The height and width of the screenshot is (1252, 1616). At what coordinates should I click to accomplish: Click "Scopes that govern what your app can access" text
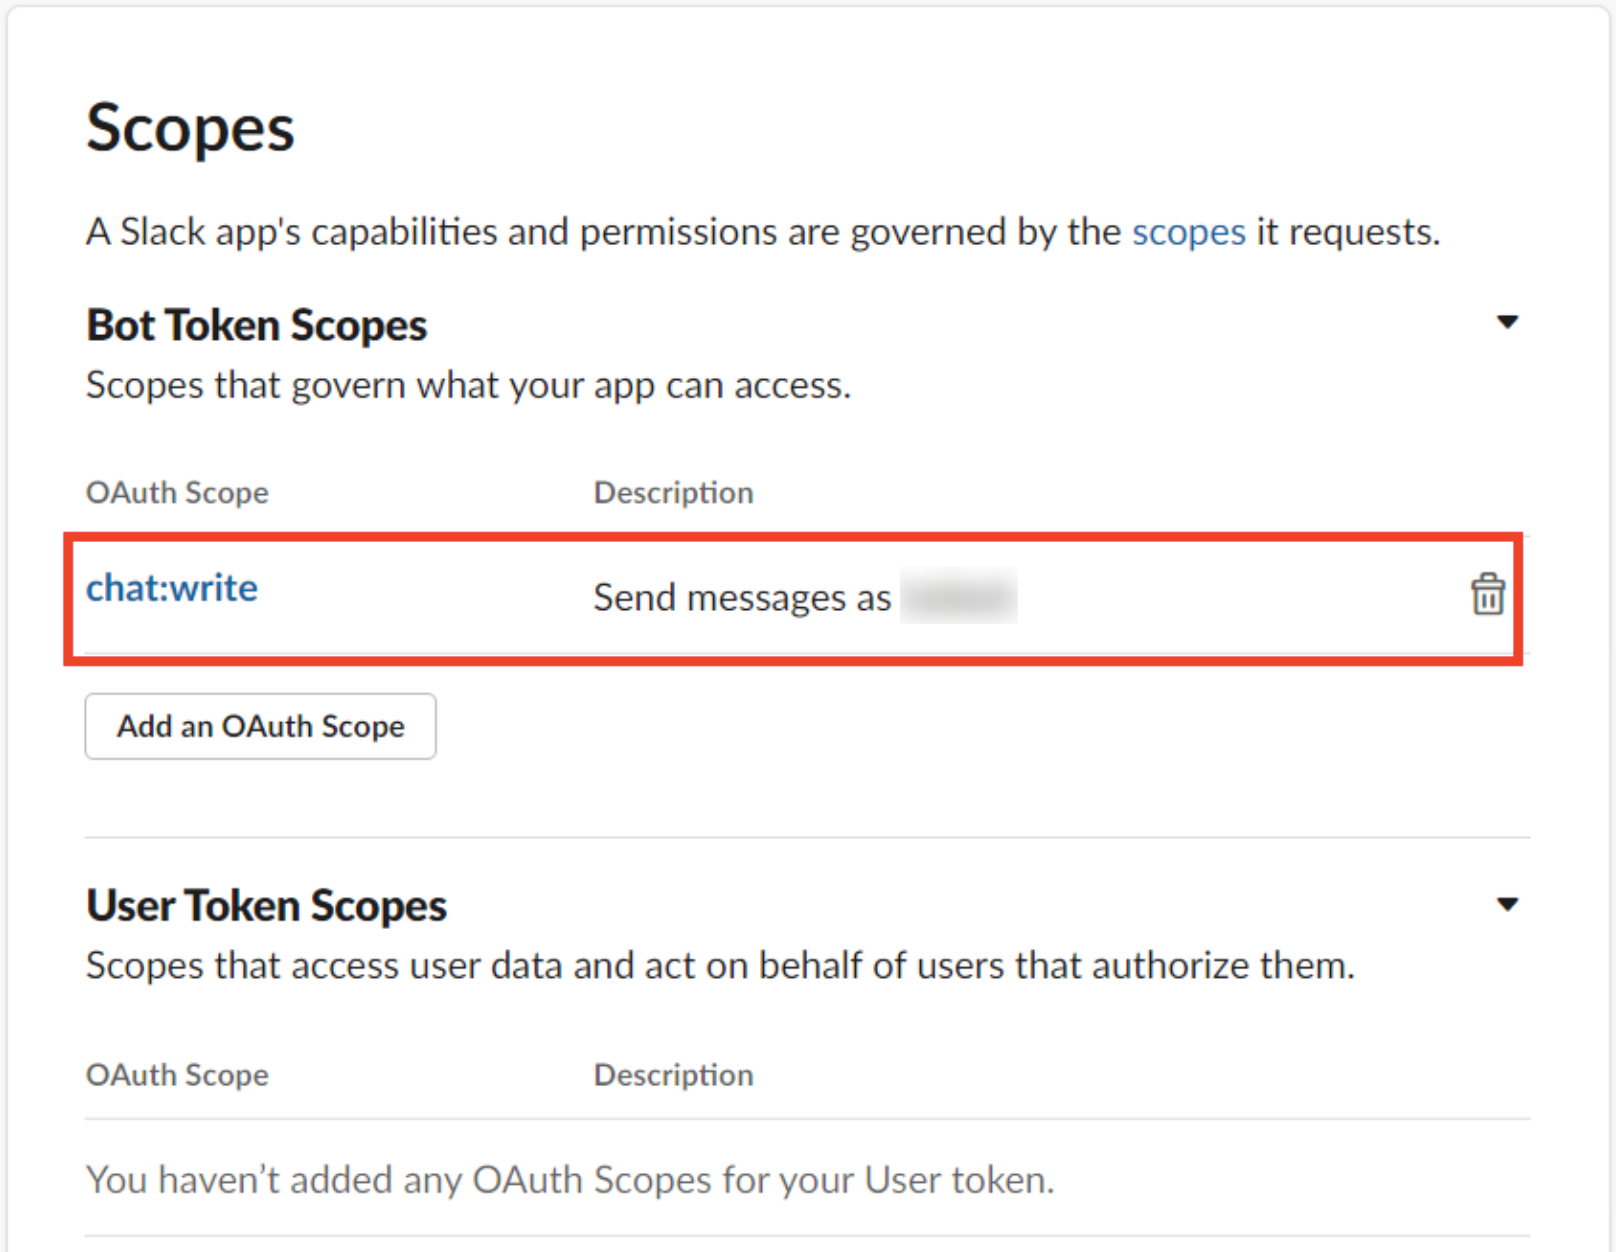[468, 386]
